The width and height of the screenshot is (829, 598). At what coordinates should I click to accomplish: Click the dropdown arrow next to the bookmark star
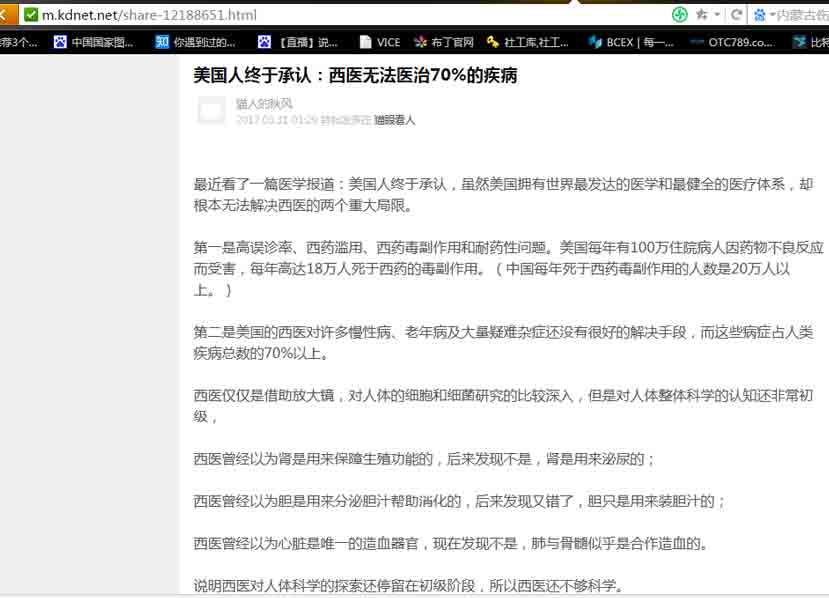pos(717,15)
